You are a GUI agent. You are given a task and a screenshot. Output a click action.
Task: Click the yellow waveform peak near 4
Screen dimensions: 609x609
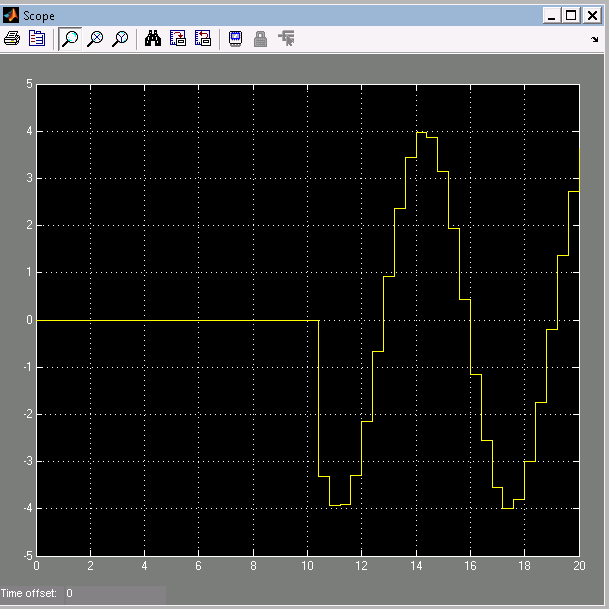click(421, 132)
